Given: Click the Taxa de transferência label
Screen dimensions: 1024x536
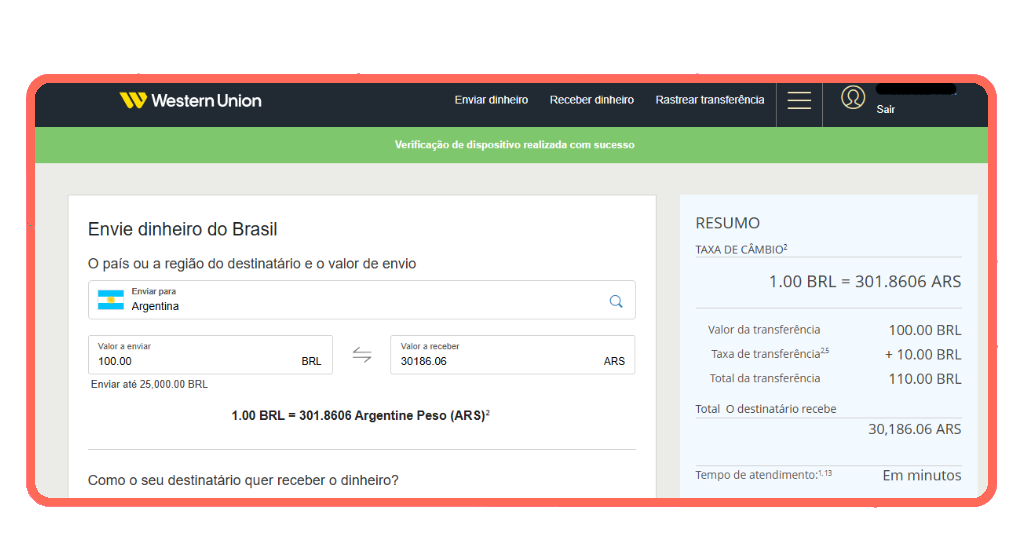Looking at the screenshot, I should click(x=770, y=353).
